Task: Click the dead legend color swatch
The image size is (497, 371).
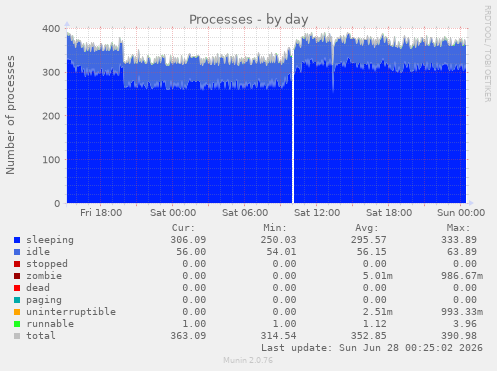Action: 17,288
